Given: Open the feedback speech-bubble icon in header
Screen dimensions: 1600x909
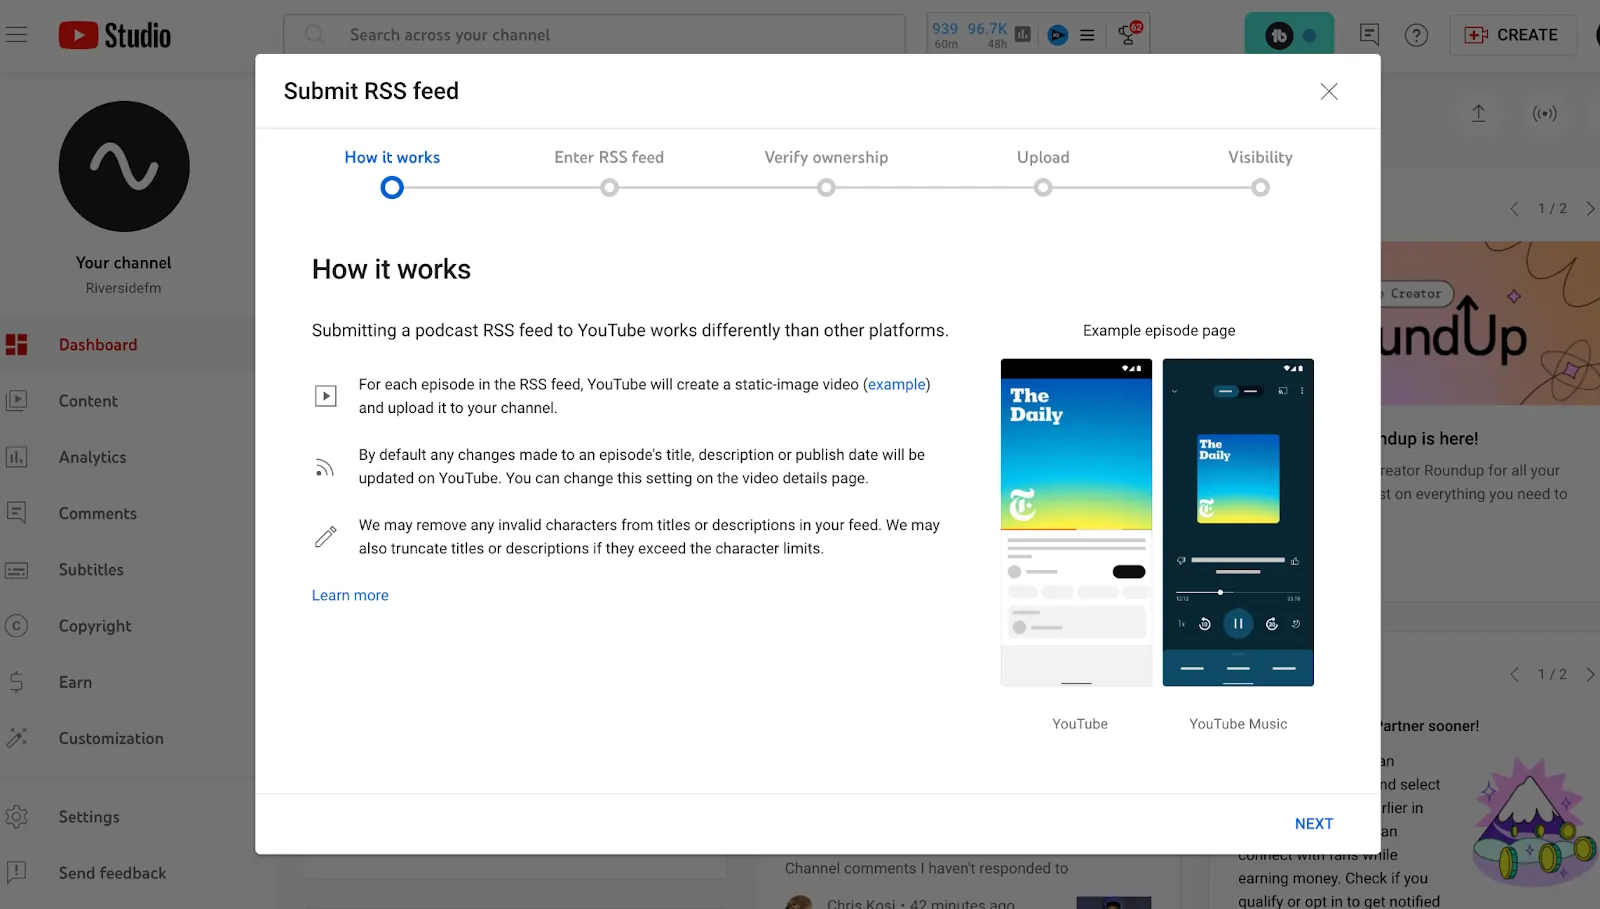Looking at the screenshot, I should [x=1369, y=35].
